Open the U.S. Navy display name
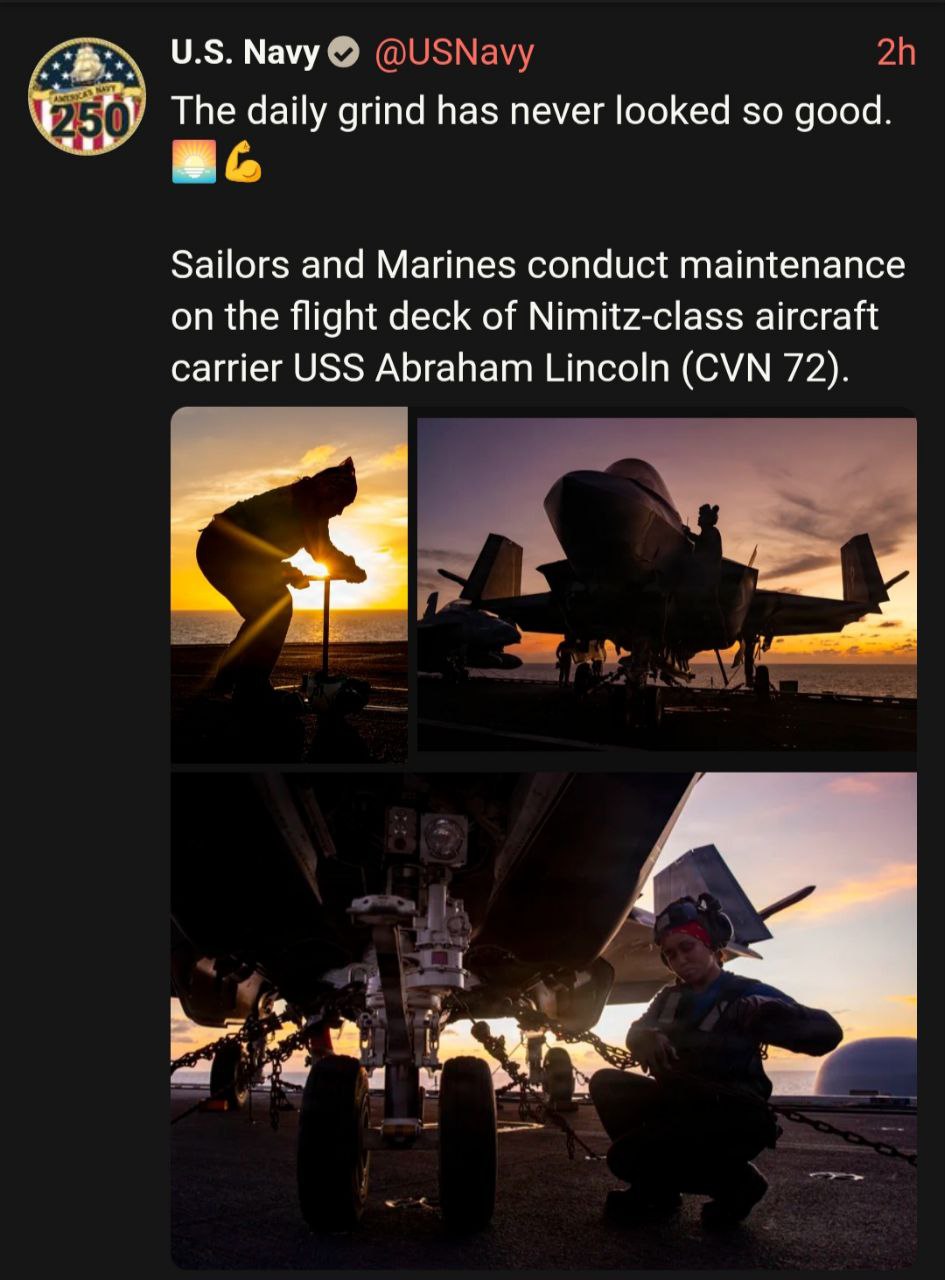The width and height of the screenshot is (945, 1280). tap(245, 53)
